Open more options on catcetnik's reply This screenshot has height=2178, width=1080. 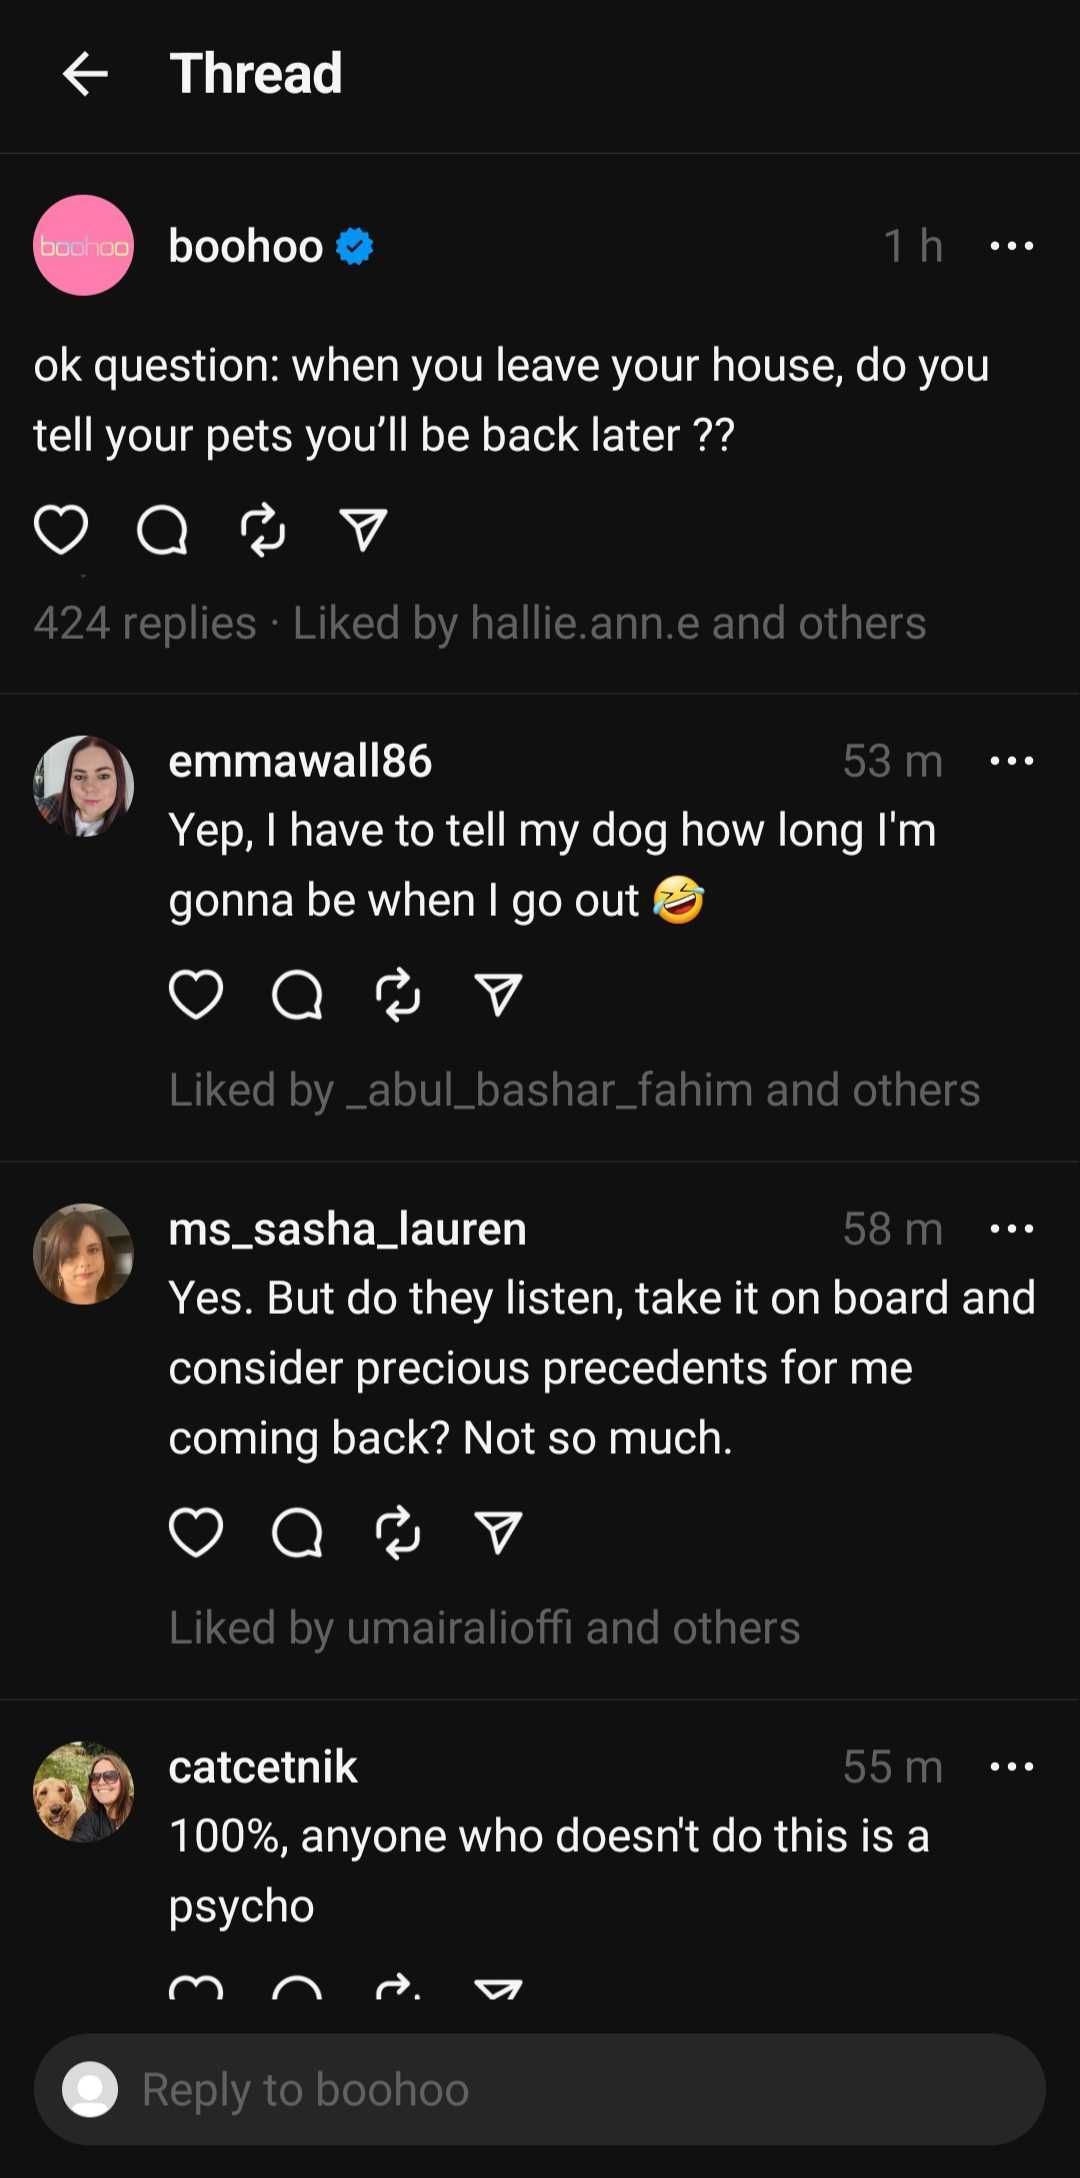coord(1011,1767)
